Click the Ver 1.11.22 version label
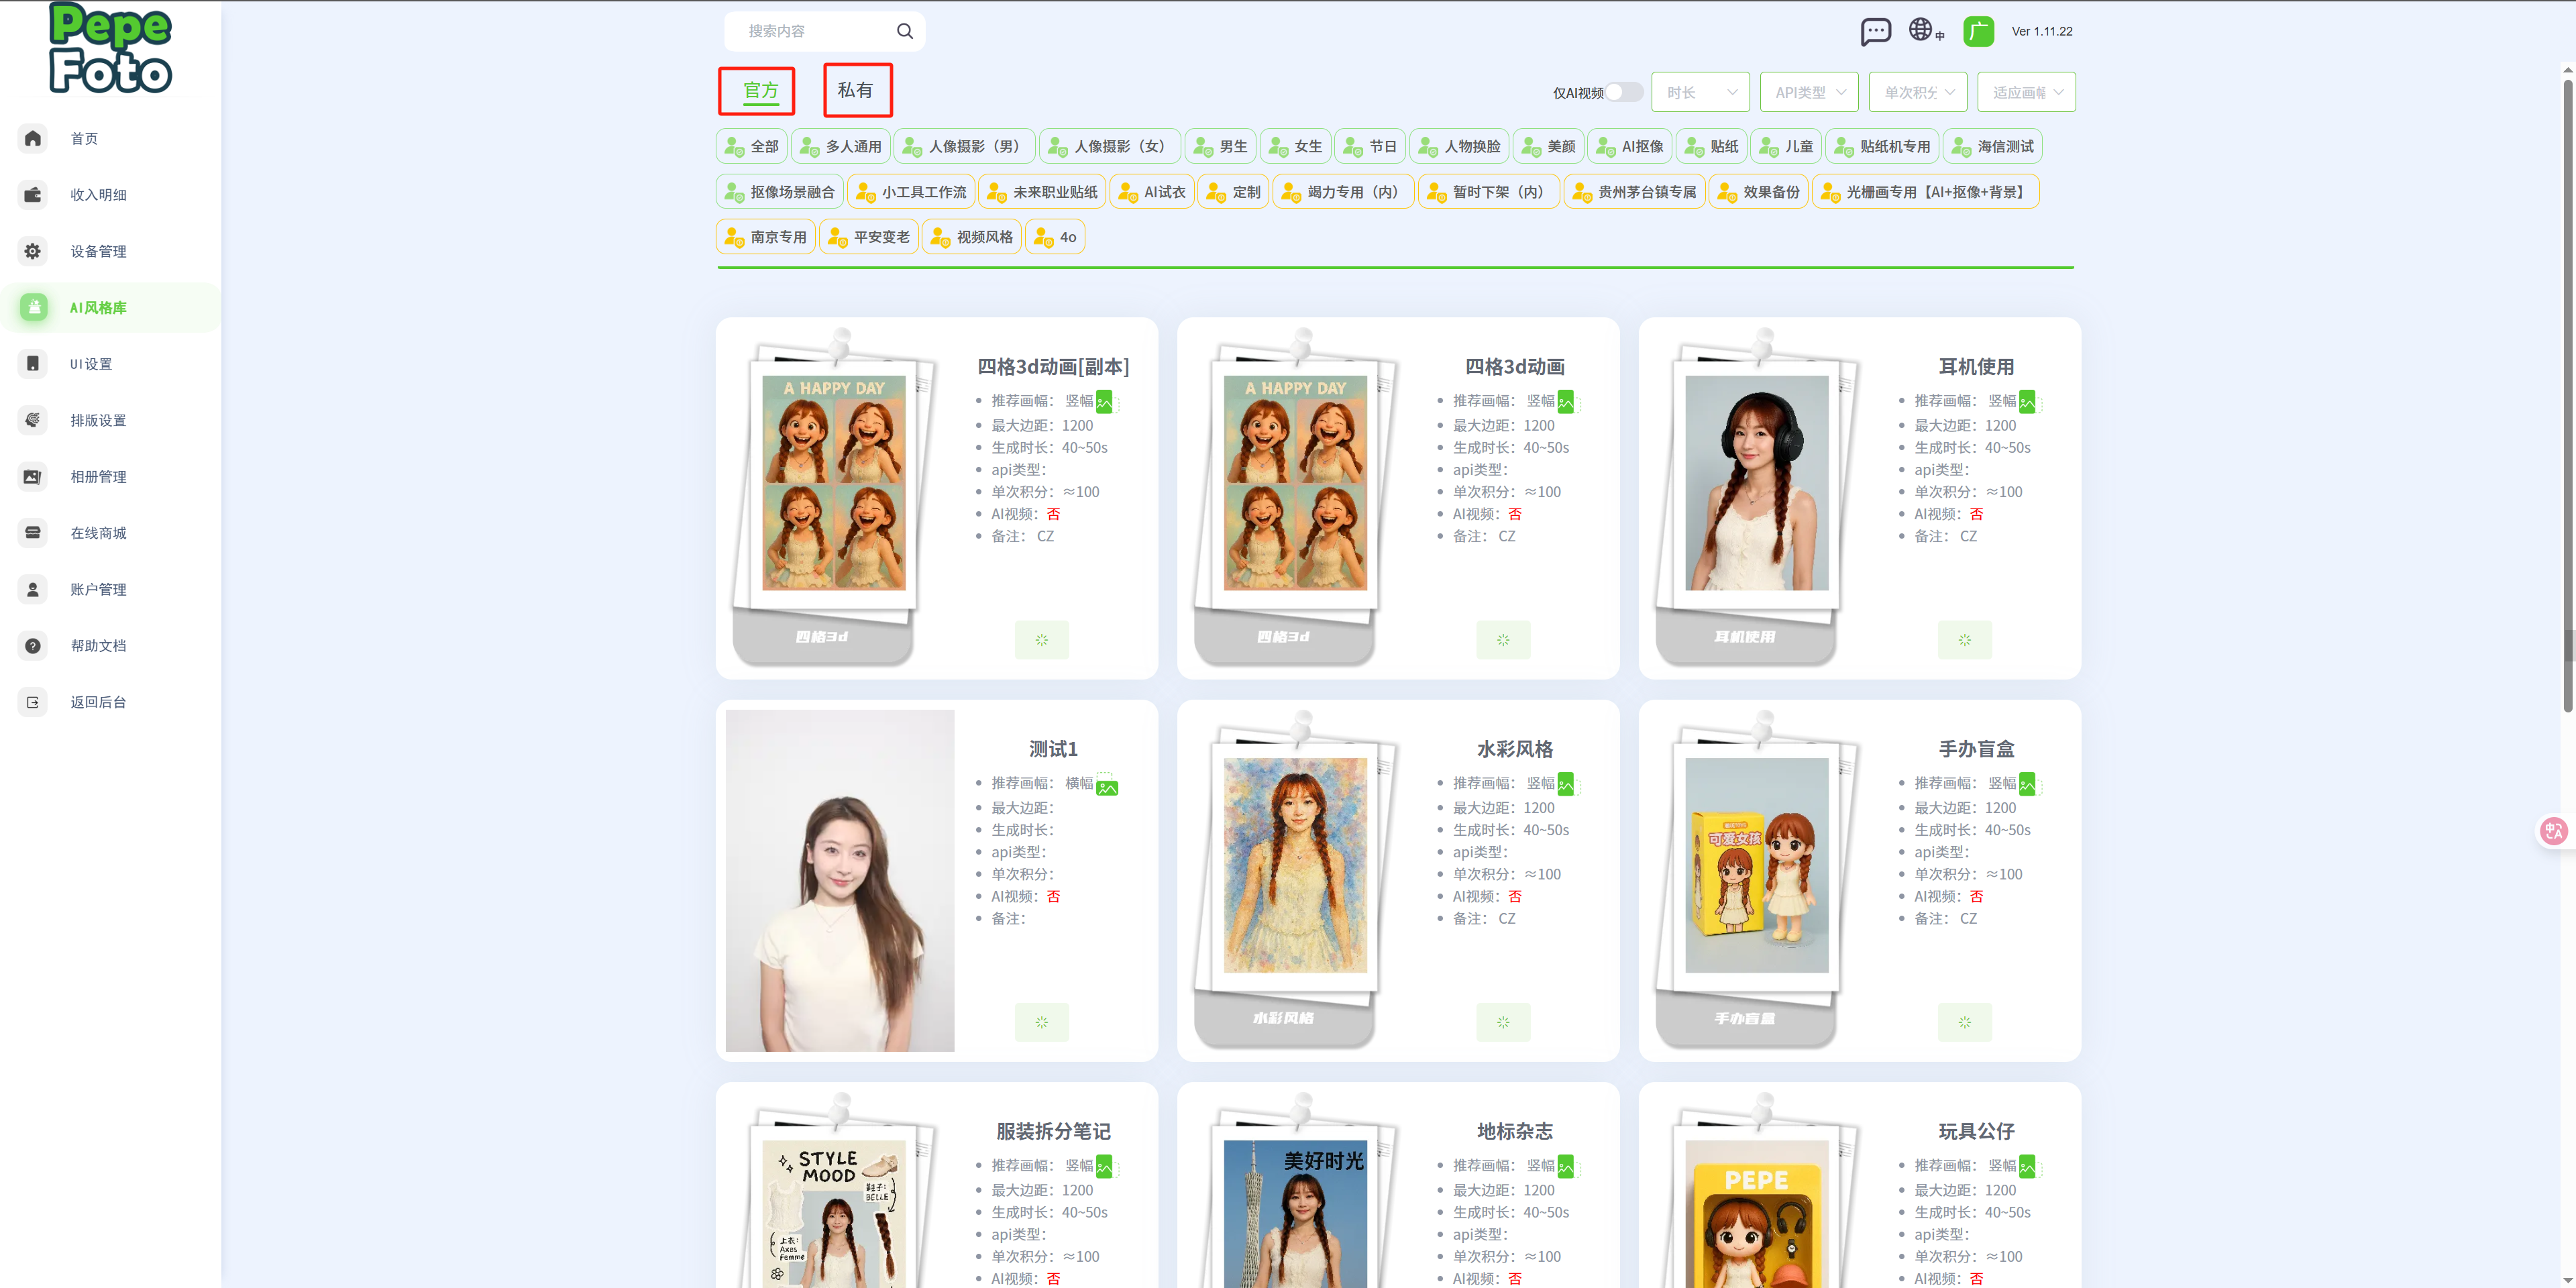 (2042, 31)
